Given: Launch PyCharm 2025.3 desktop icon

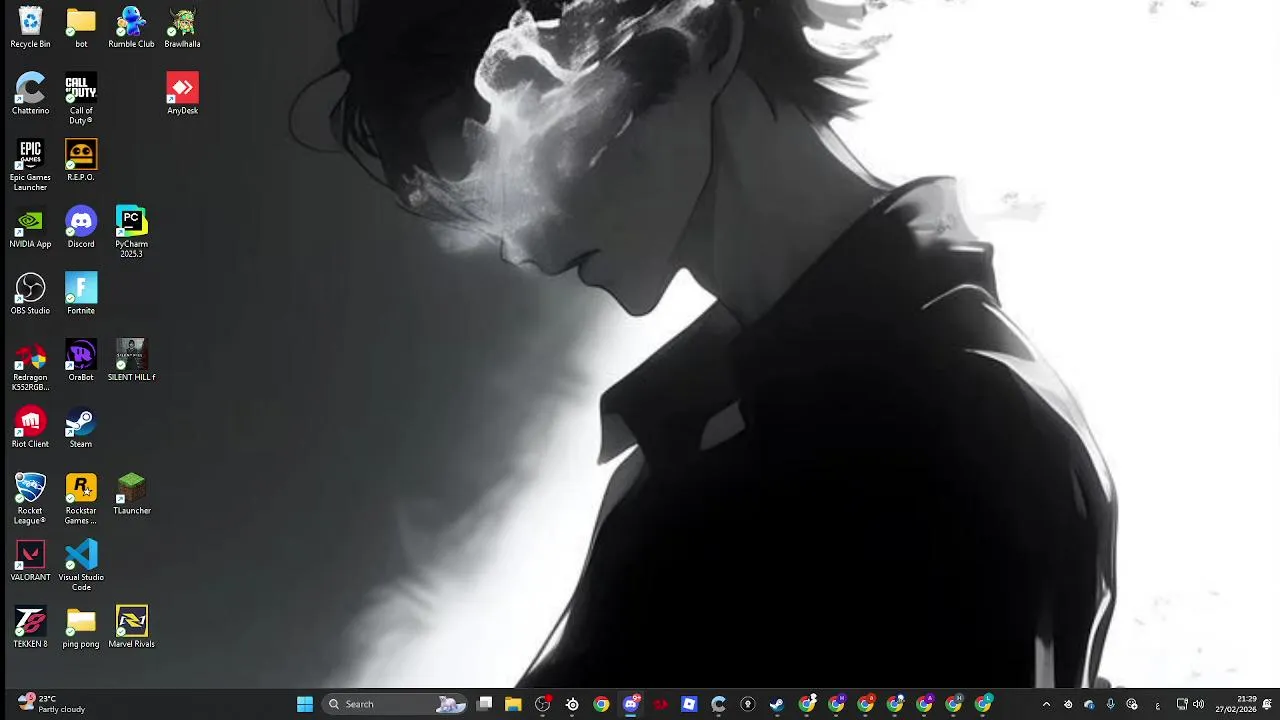Looking at the screenshot, I should 131,232.
